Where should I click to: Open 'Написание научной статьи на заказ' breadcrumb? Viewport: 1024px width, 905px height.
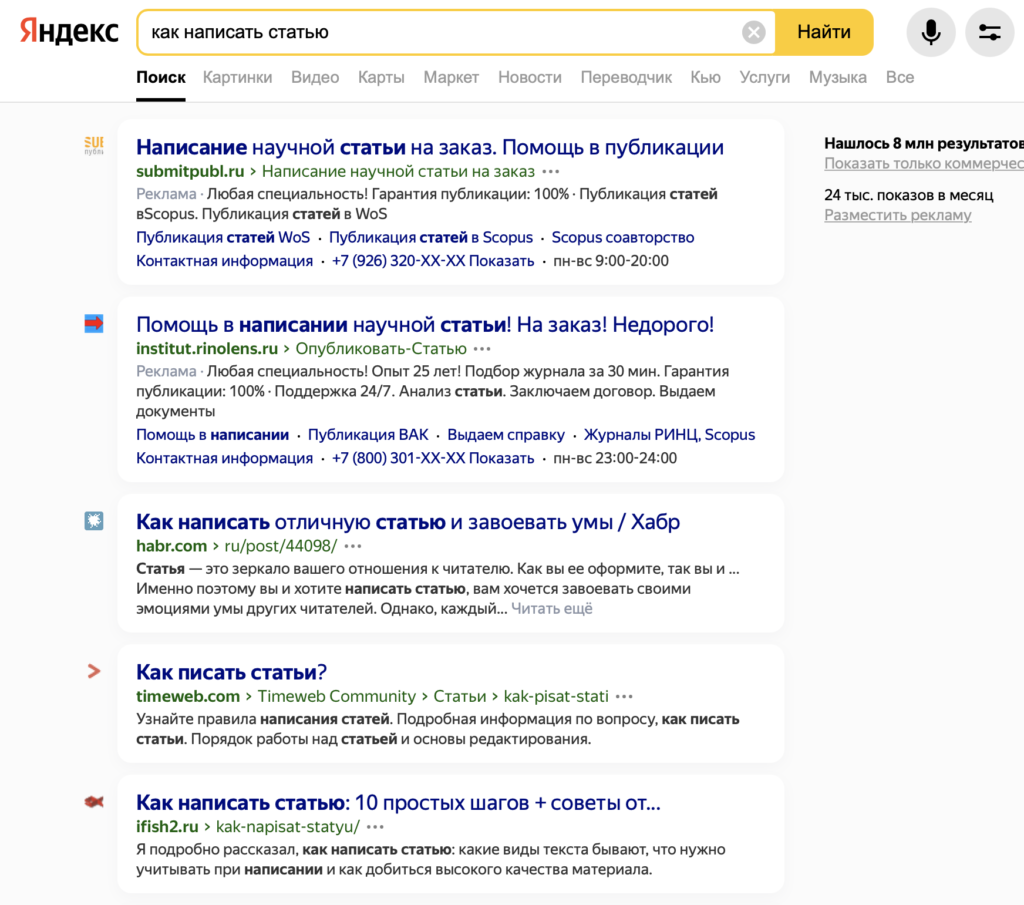[x=398, y=172]
